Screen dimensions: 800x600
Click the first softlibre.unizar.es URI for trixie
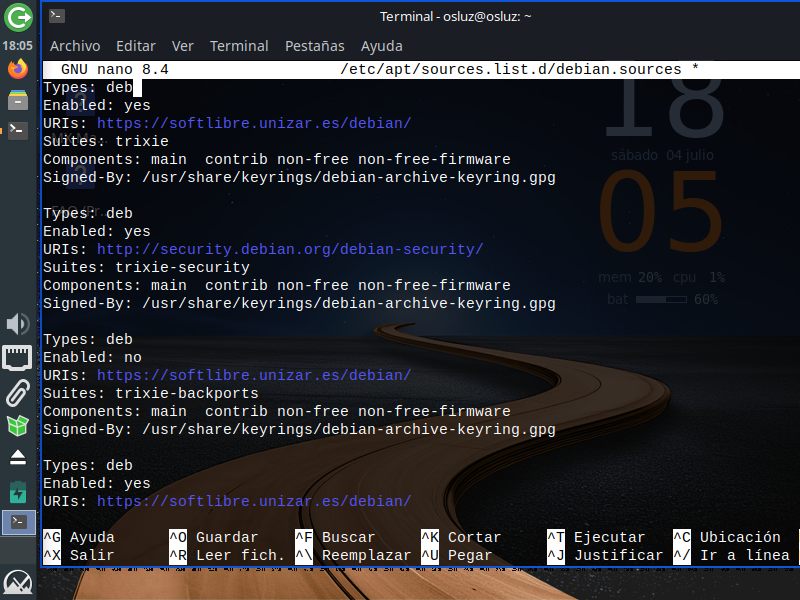point(254,123)
